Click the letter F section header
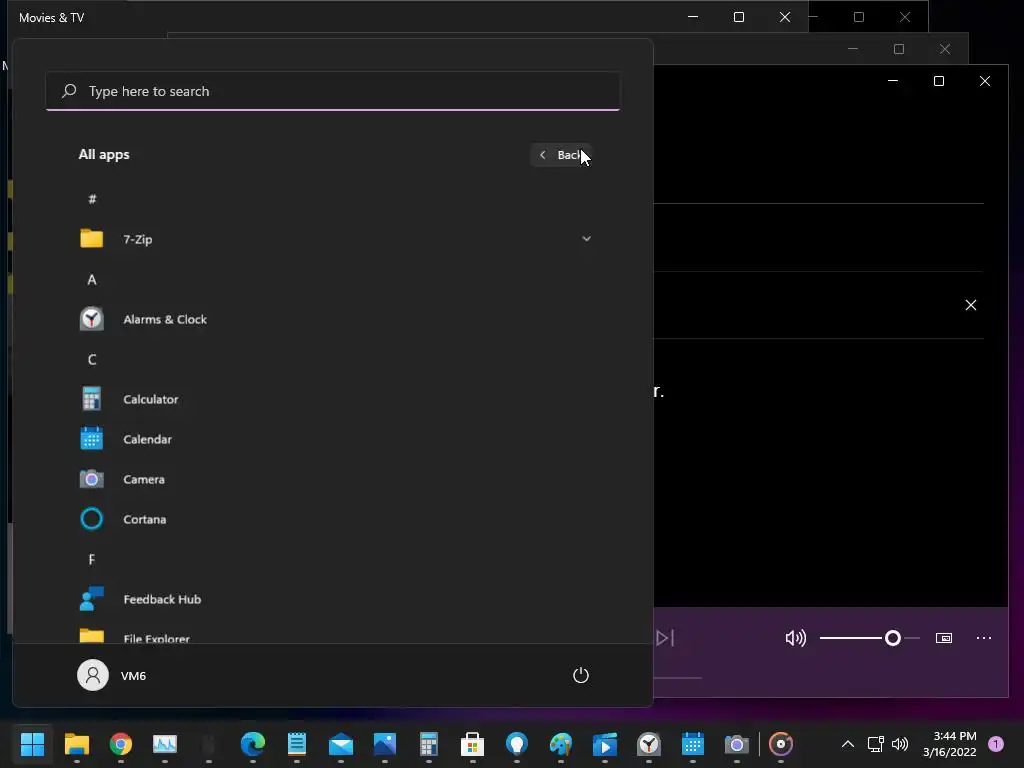The image size is (1024, 768). click(x=92, y=559)
